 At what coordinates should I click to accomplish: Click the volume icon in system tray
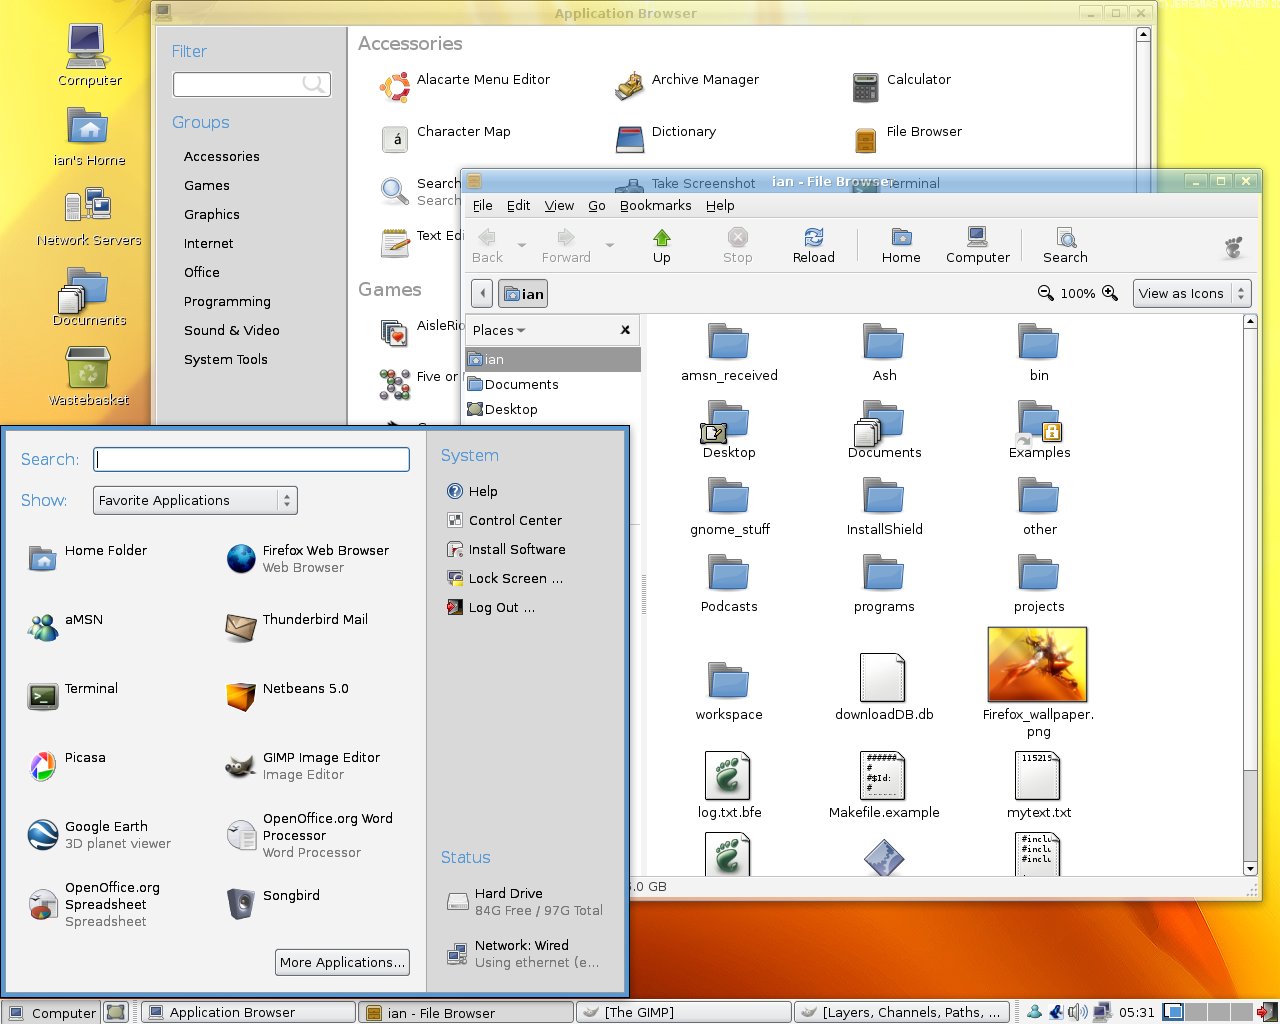(1077, 1012)
